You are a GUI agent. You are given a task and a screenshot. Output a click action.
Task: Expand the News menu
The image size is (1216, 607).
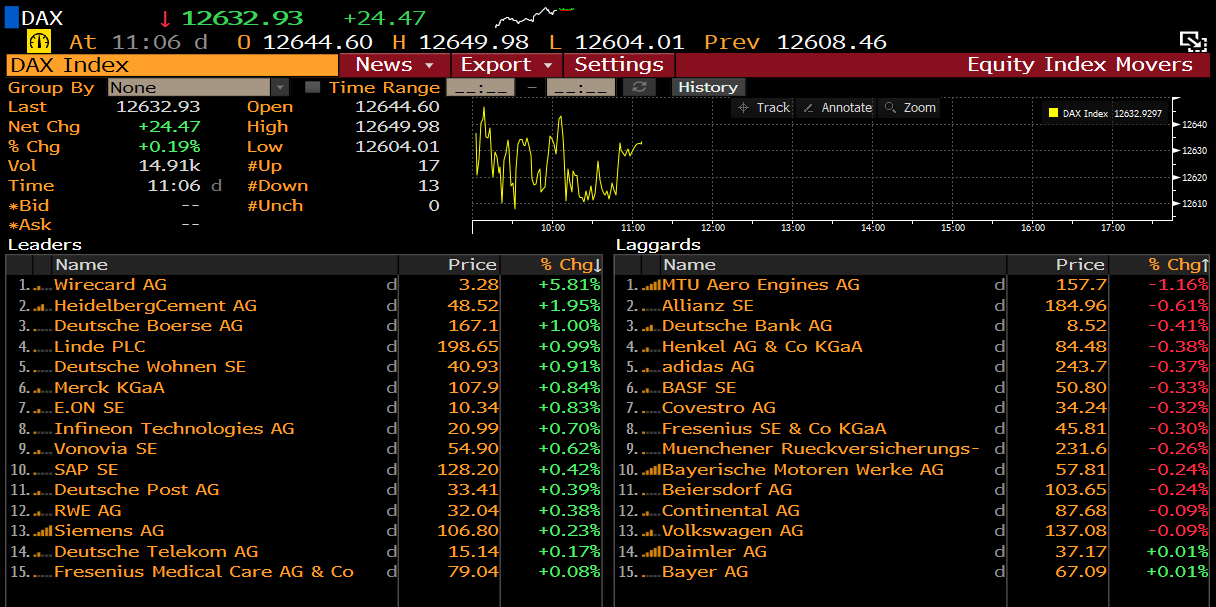click(x=394, y=65)
